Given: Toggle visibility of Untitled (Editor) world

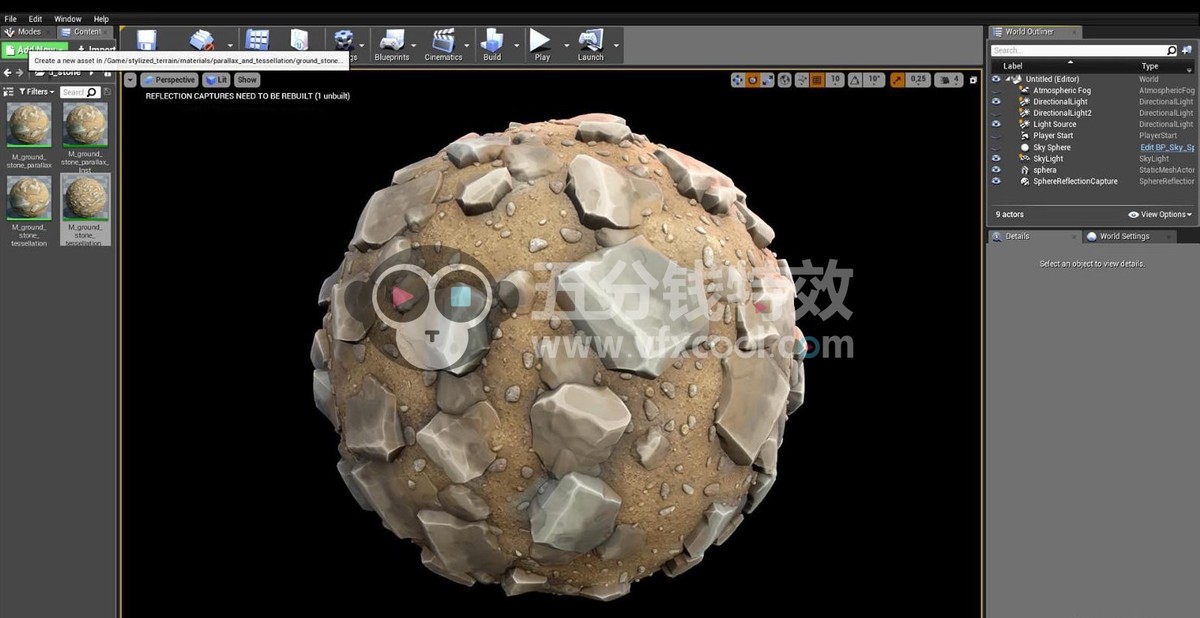Looking at the screenshot, I should pos(996,79).
